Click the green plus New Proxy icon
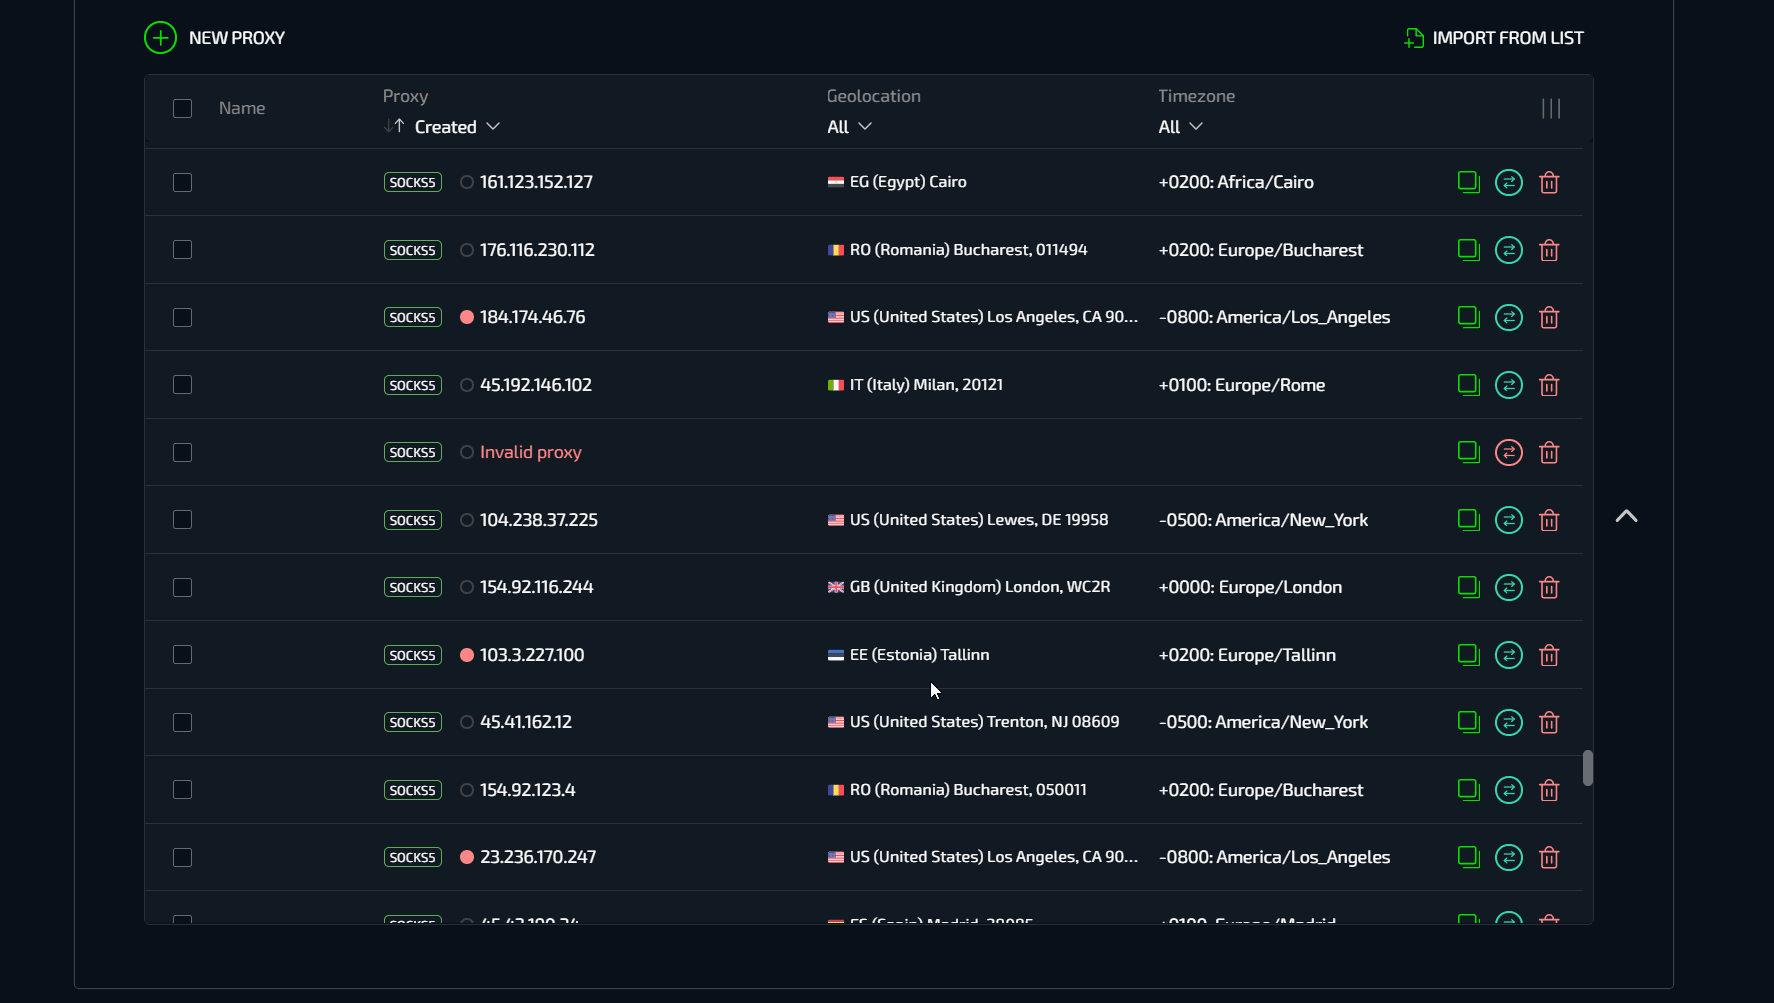 [x=160, y=38]
